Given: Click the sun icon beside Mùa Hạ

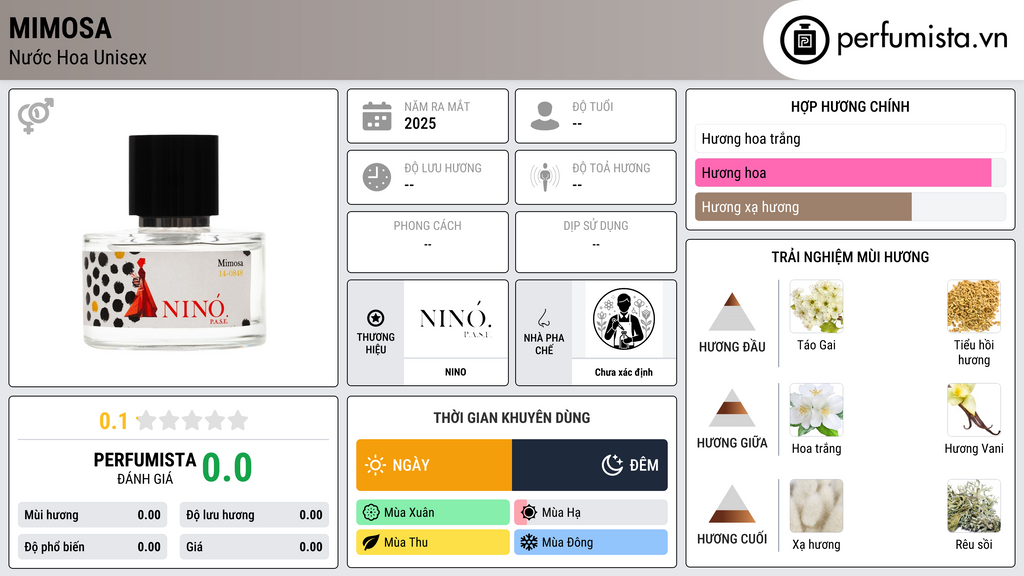Looking at the screenshot, I should click(x=529, y=513).
